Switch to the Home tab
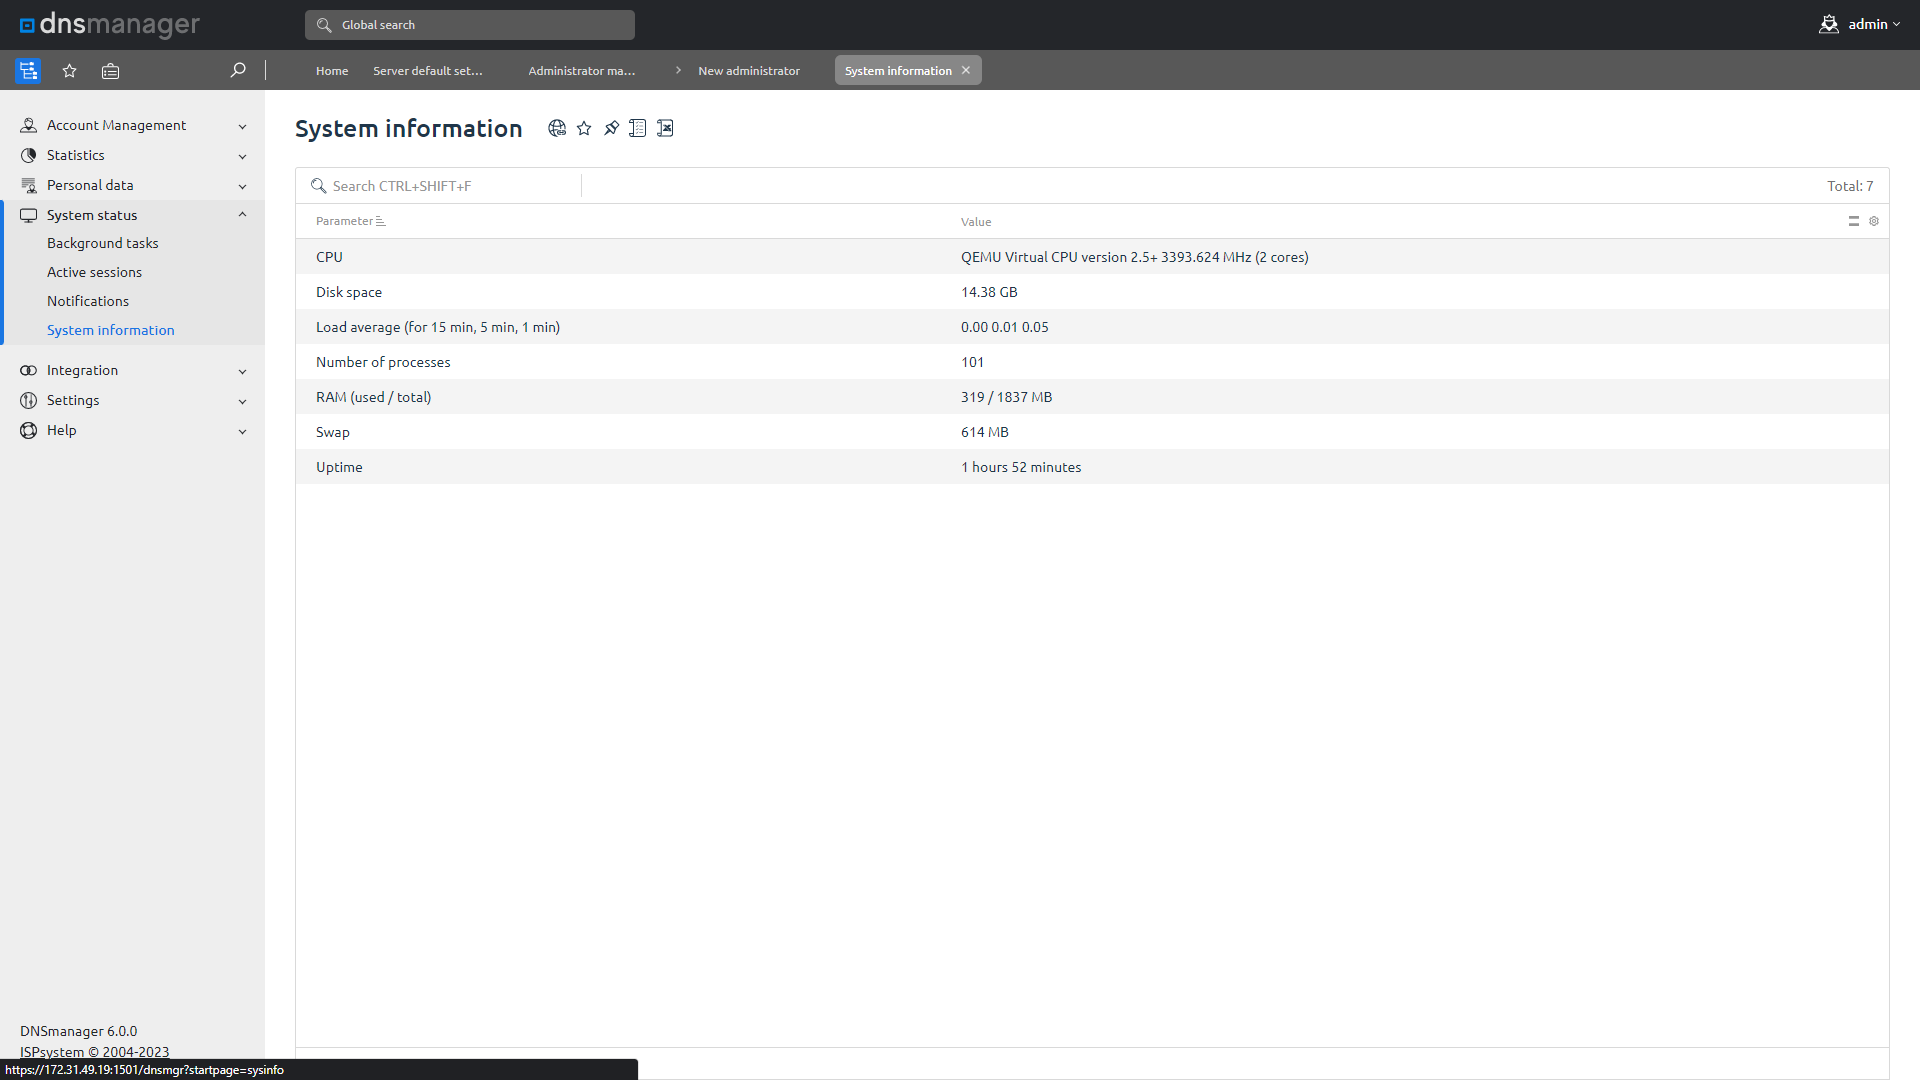 coord(332,70)
